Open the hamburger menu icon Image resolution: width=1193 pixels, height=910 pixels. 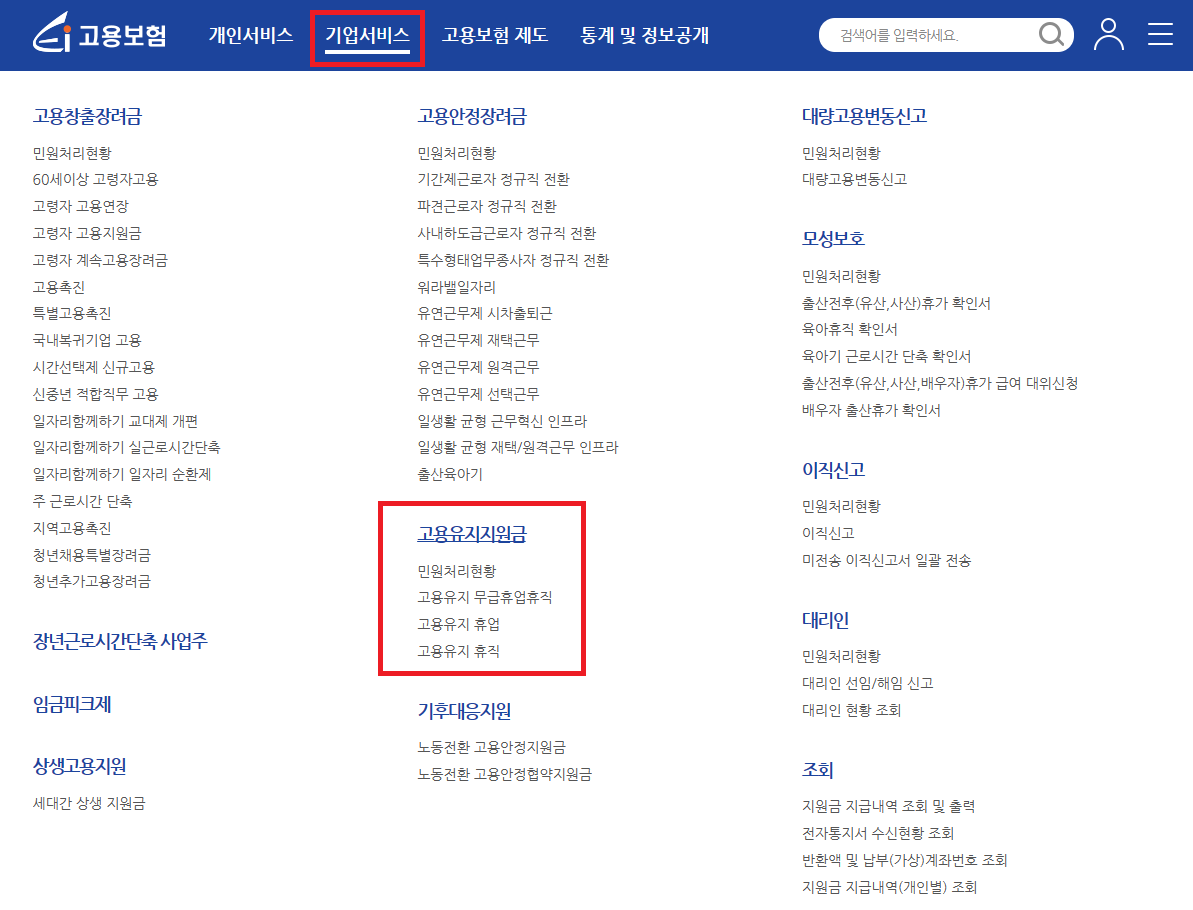(1160, 34)
